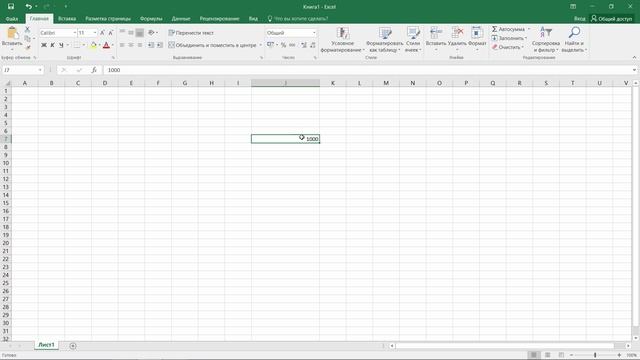Toggle top vertical alignment
The height and width of the screenshot is (360, 640).
coord(122,33)
